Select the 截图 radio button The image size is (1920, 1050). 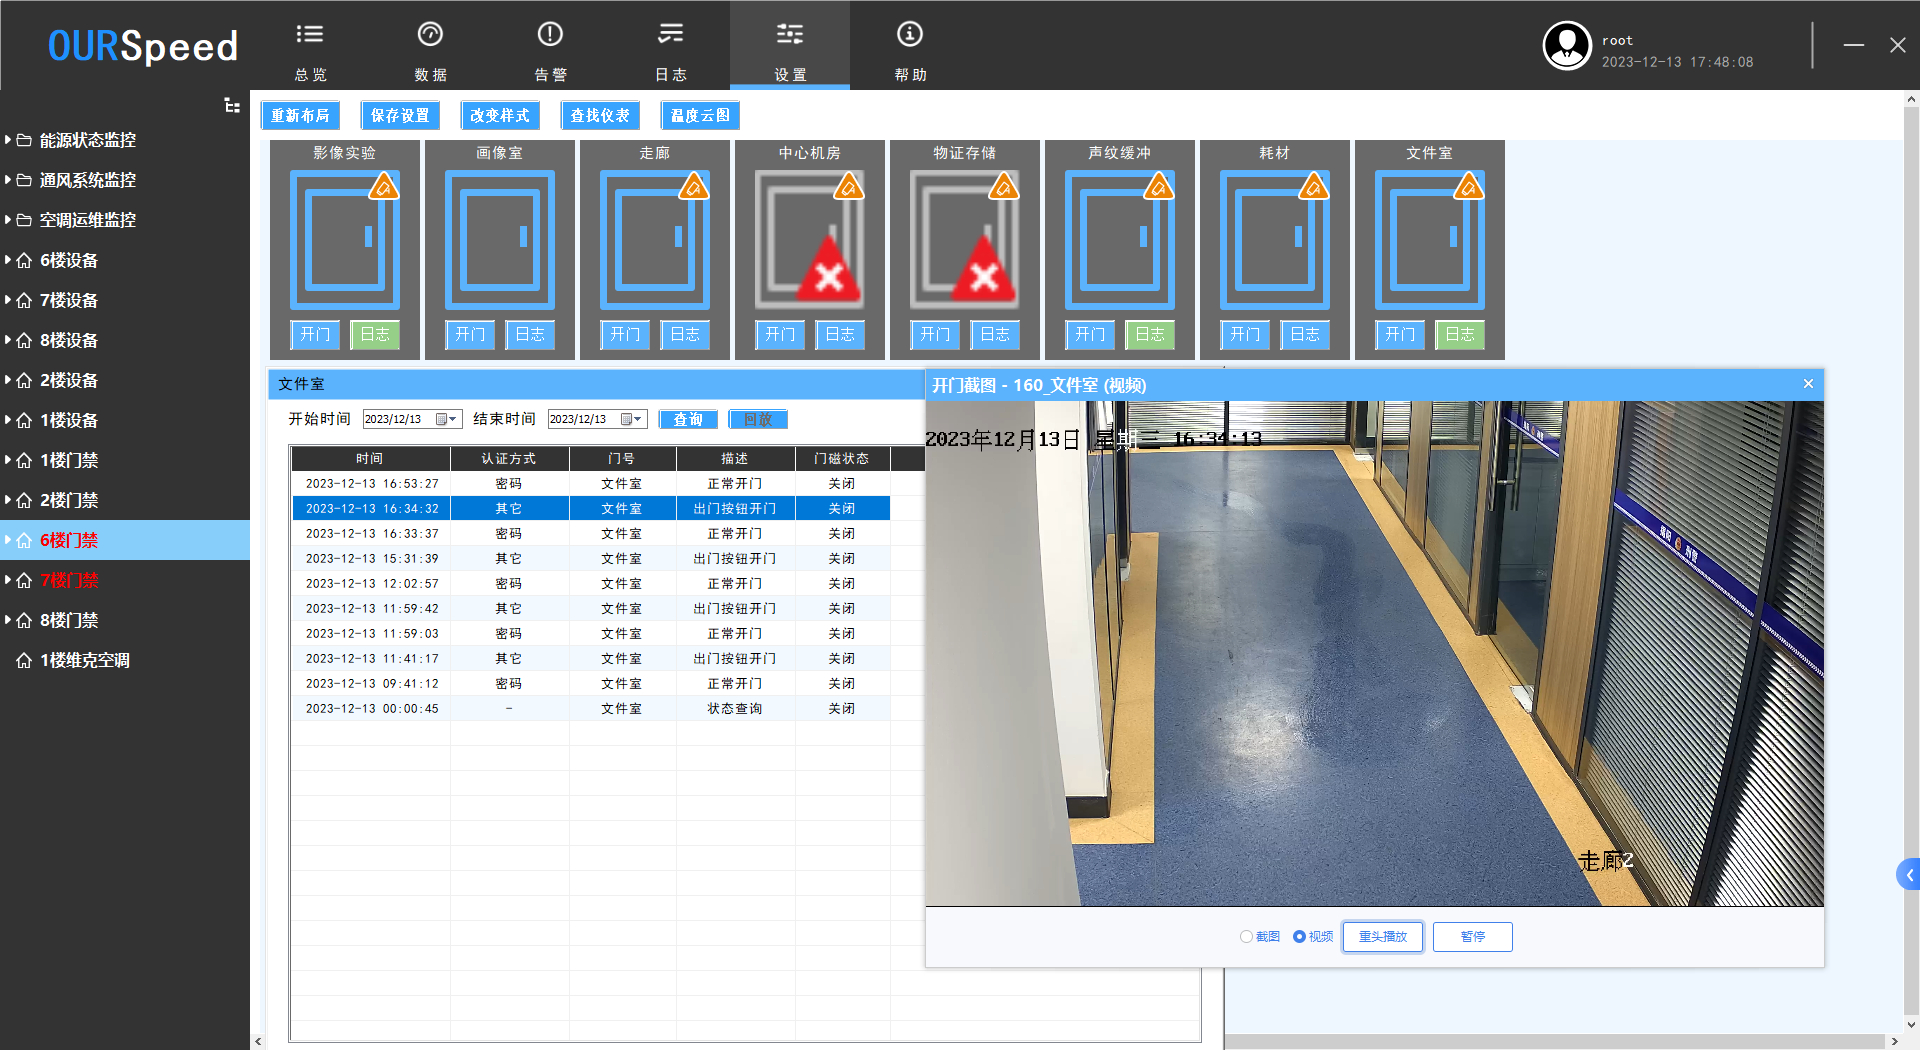point(1246,937)
